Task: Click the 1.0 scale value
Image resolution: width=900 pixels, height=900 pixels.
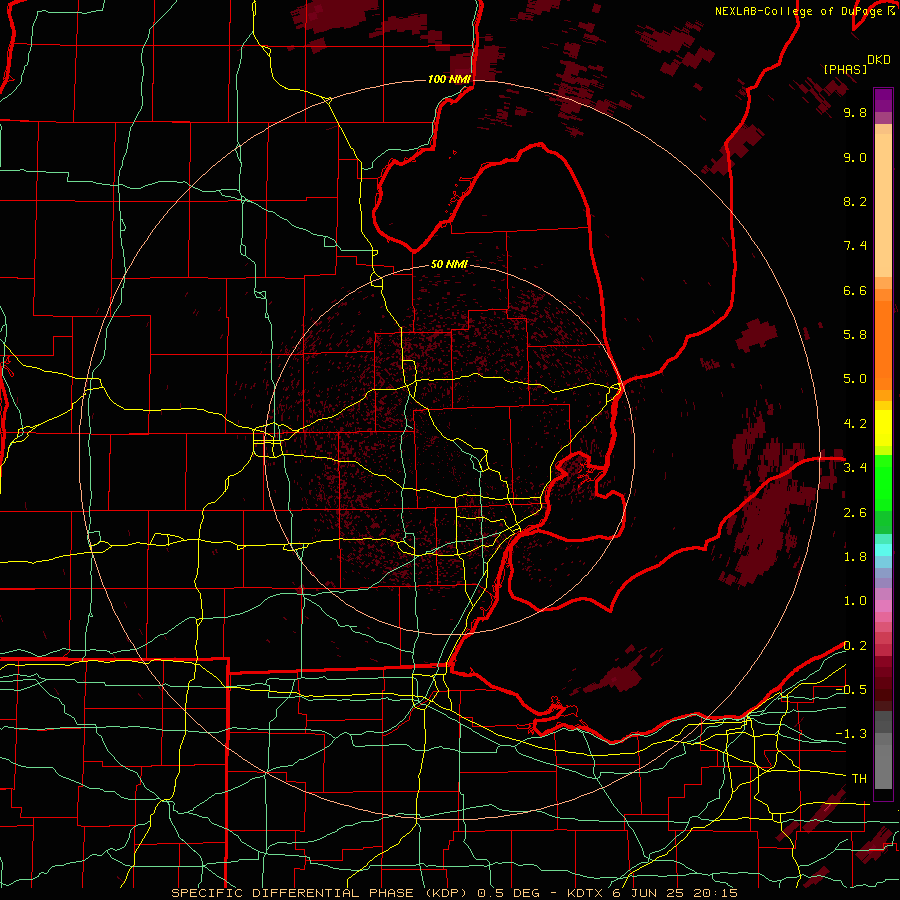Action: (855, 602)
